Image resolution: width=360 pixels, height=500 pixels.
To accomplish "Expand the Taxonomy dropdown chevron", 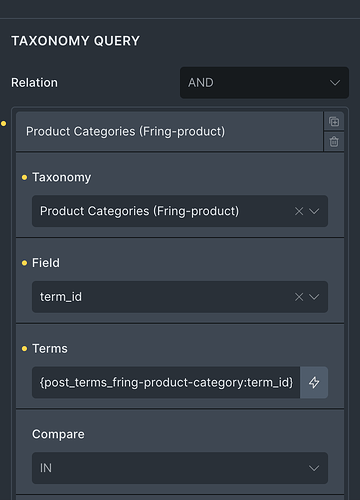I will [x=314, y=211].
